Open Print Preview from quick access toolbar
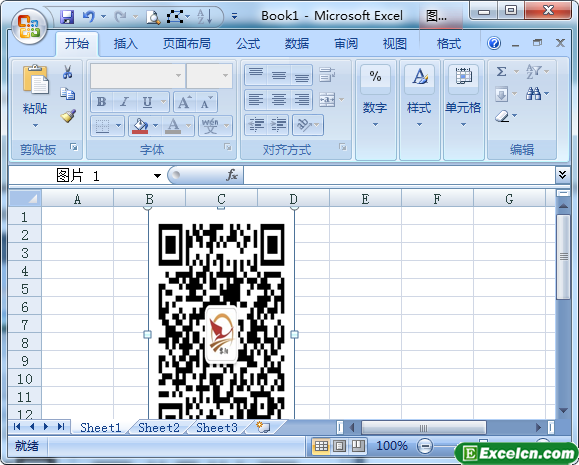 (x=153, y=17)
